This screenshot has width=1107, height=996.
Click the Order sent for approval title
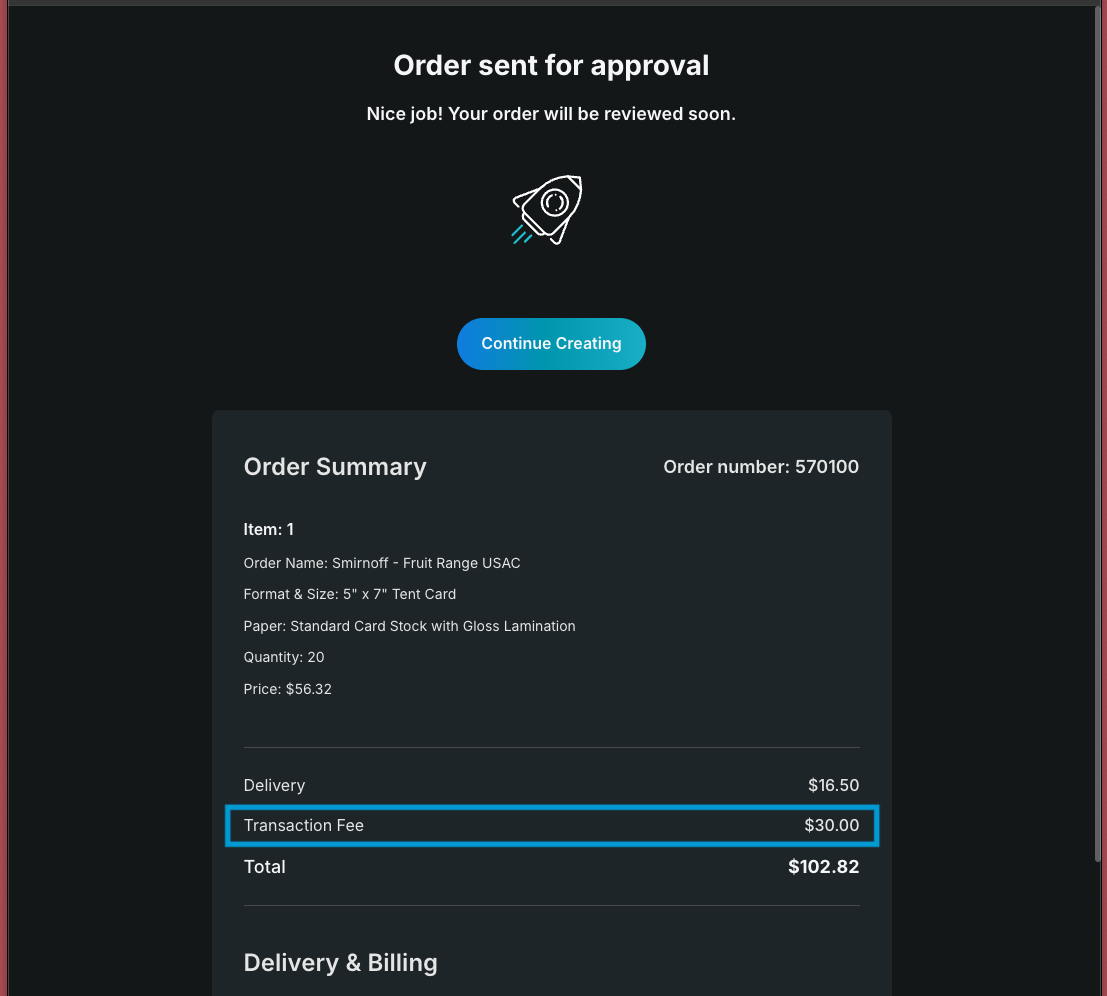(549, 65)
